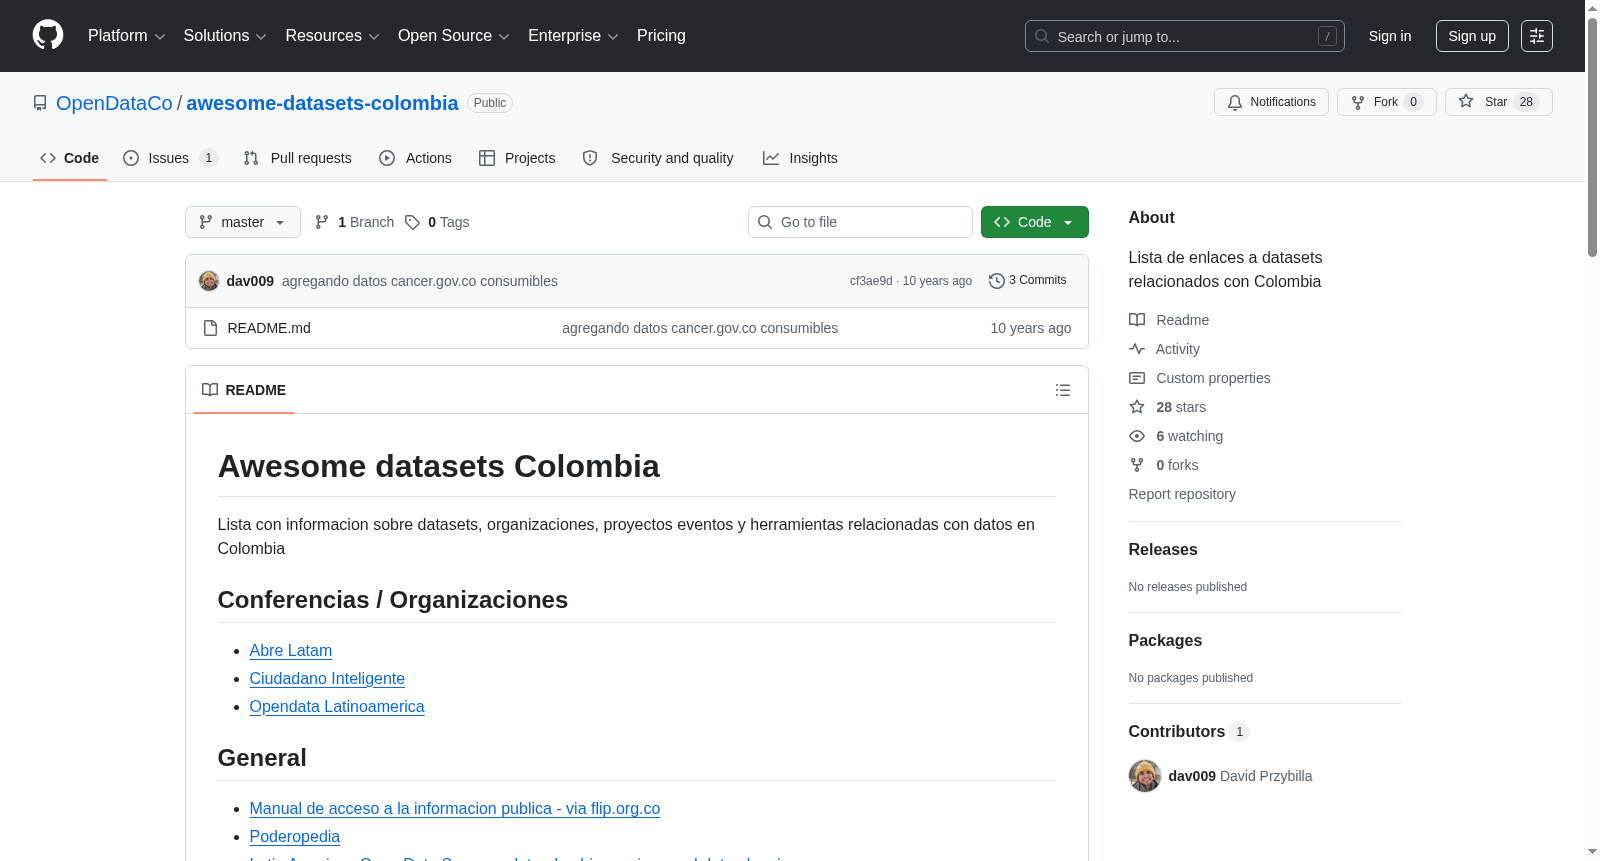Focus the Search or jump to field

tap(1185, 36)
